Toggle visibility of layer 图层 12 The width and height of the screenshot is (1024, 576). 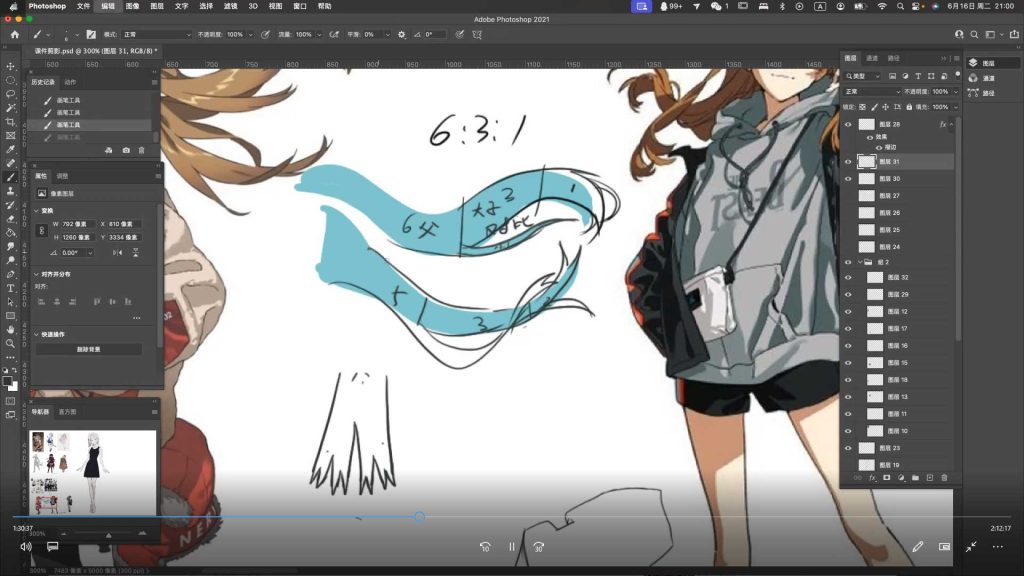[x=848, y=312]
